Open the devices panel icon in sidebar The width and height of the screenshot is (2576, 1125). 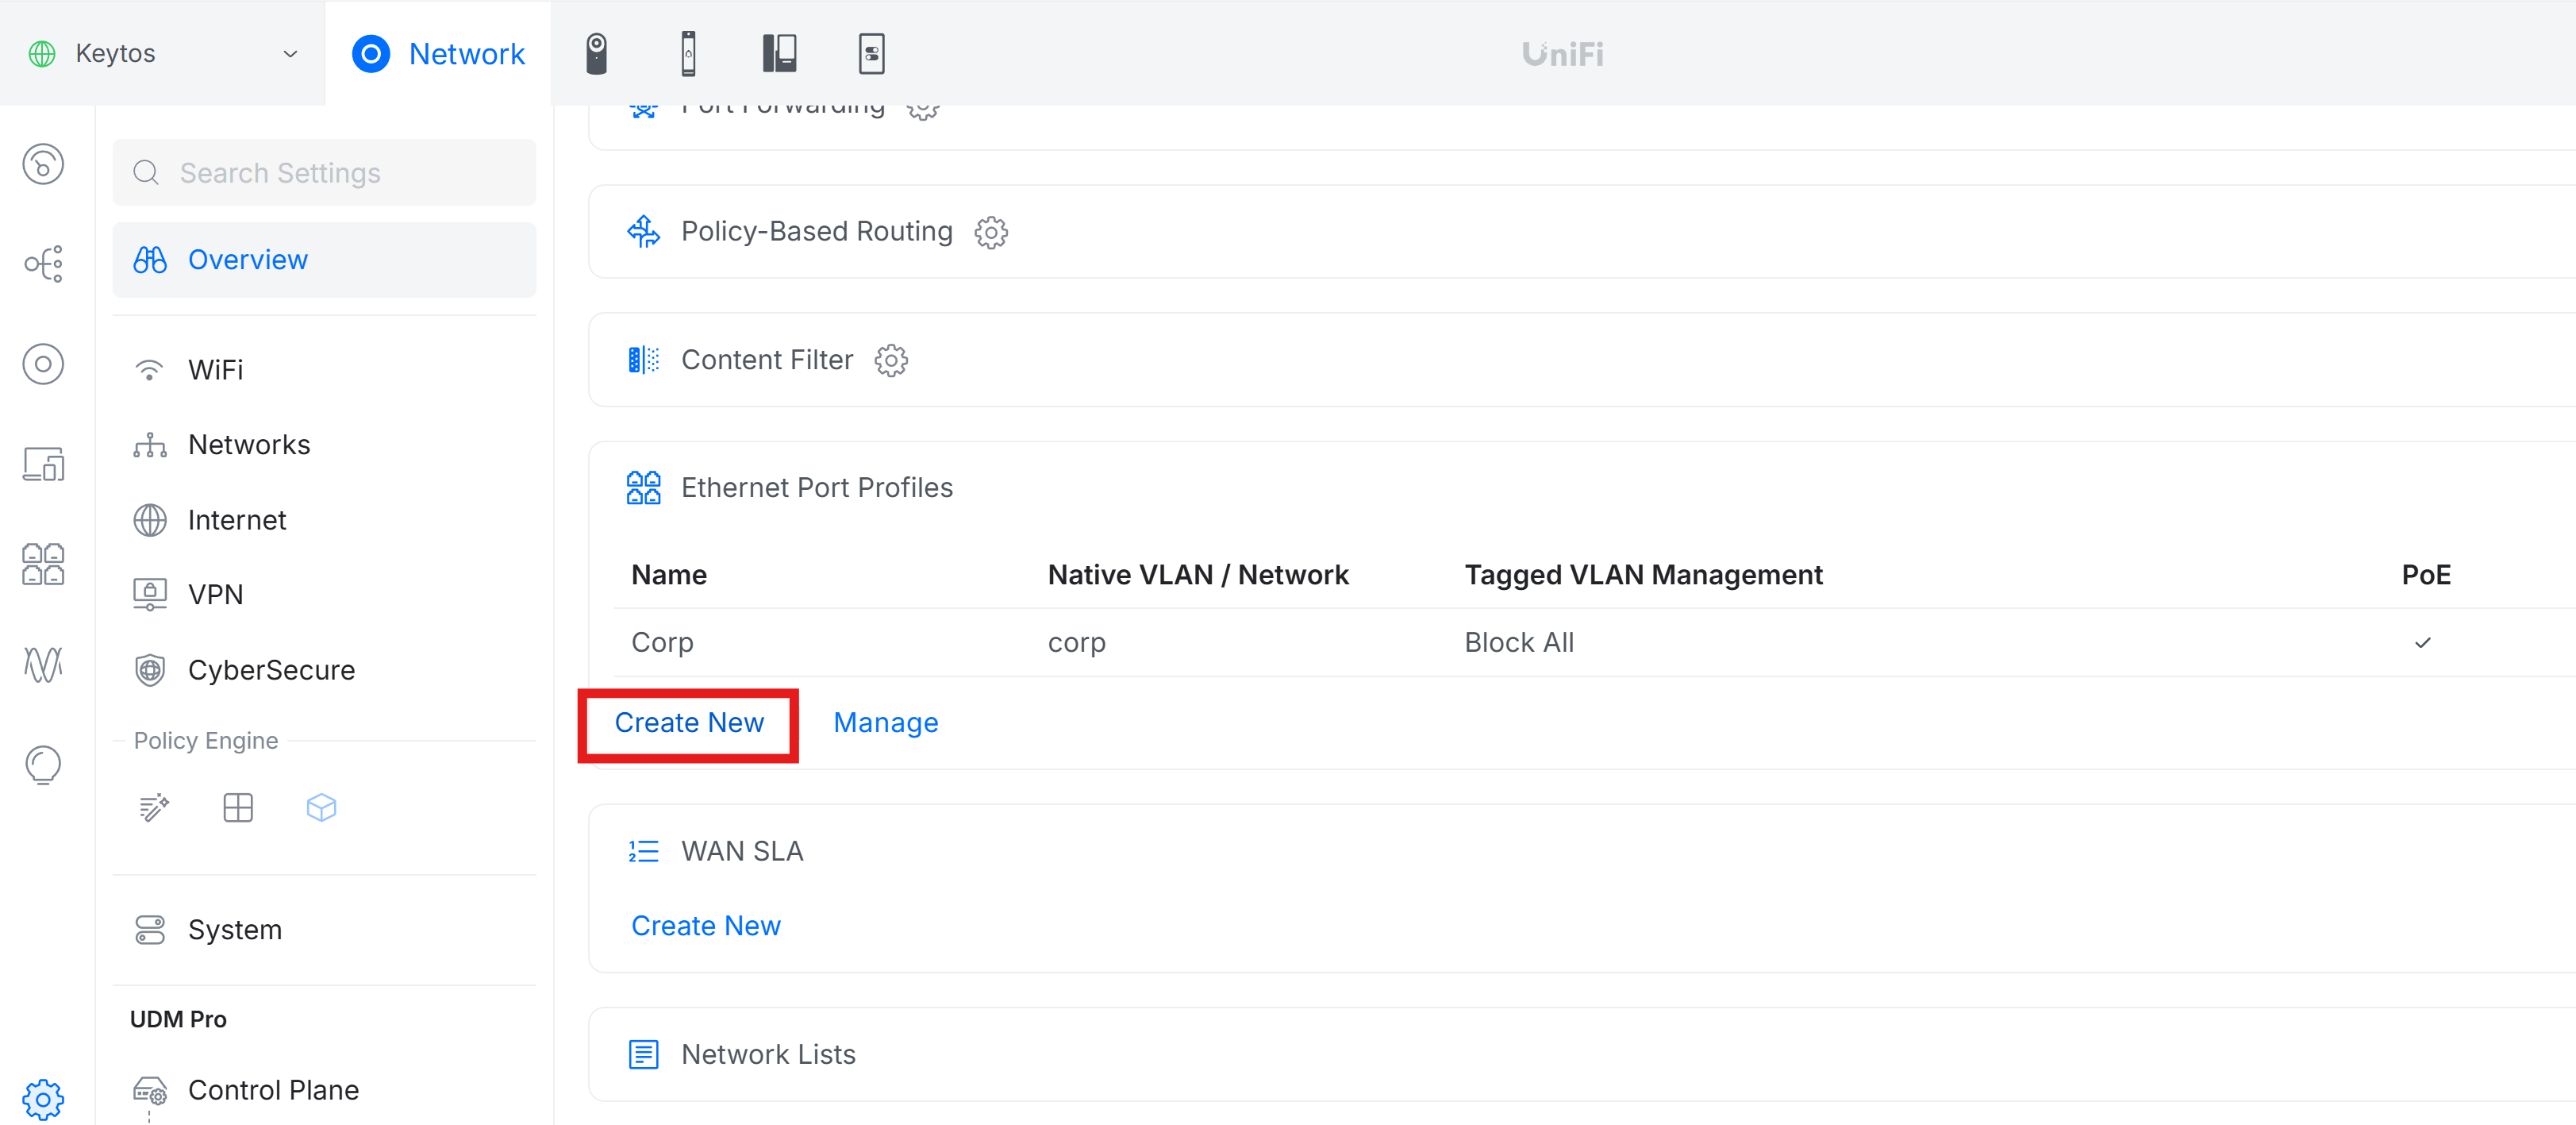pyautogui.click(x=44, y=364)
